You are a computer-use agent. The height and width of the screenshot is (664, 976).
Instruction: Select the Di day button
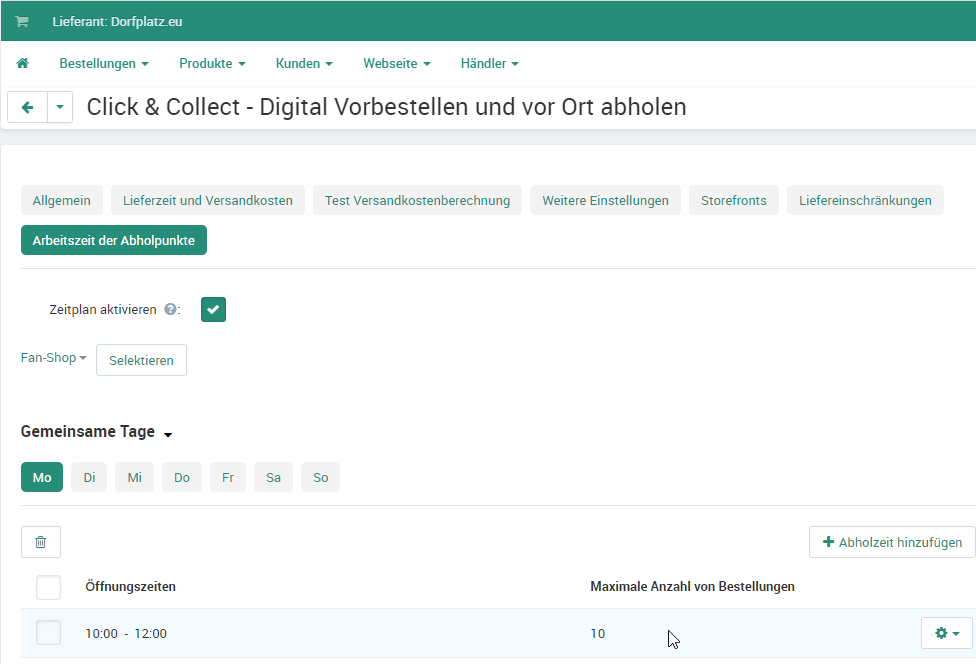pyautogui.click(x=89, y=477)
